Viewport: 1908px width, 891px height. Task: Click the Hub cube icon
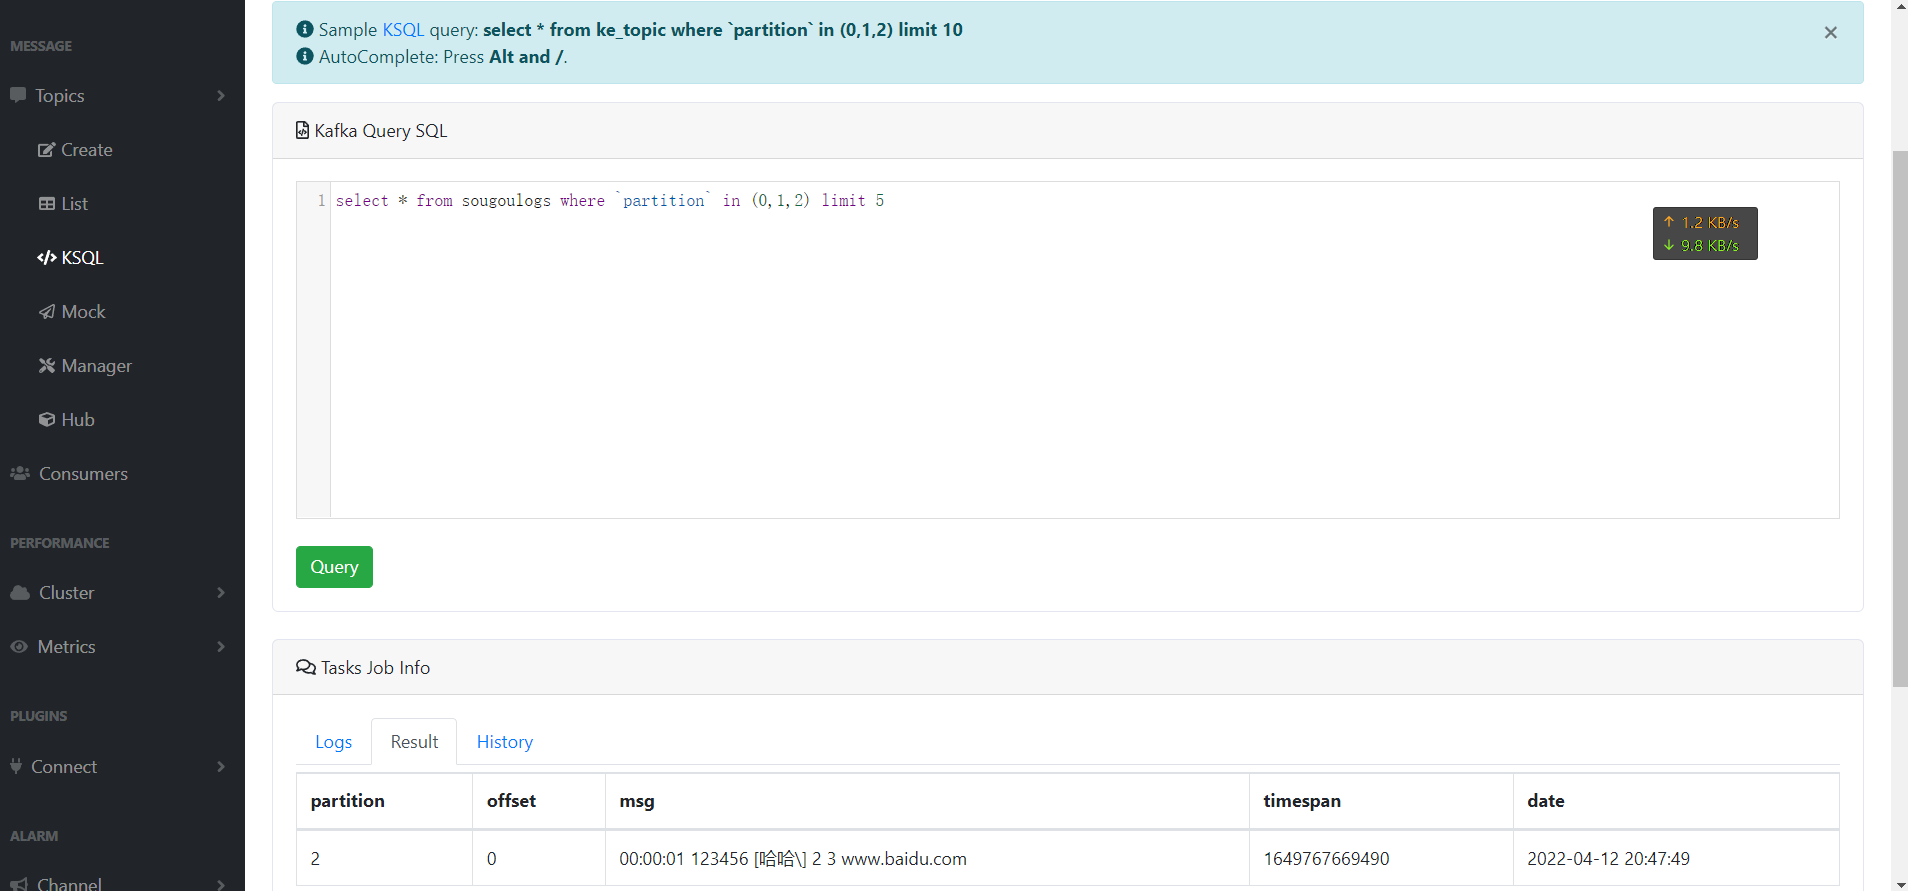coord(47,420)
